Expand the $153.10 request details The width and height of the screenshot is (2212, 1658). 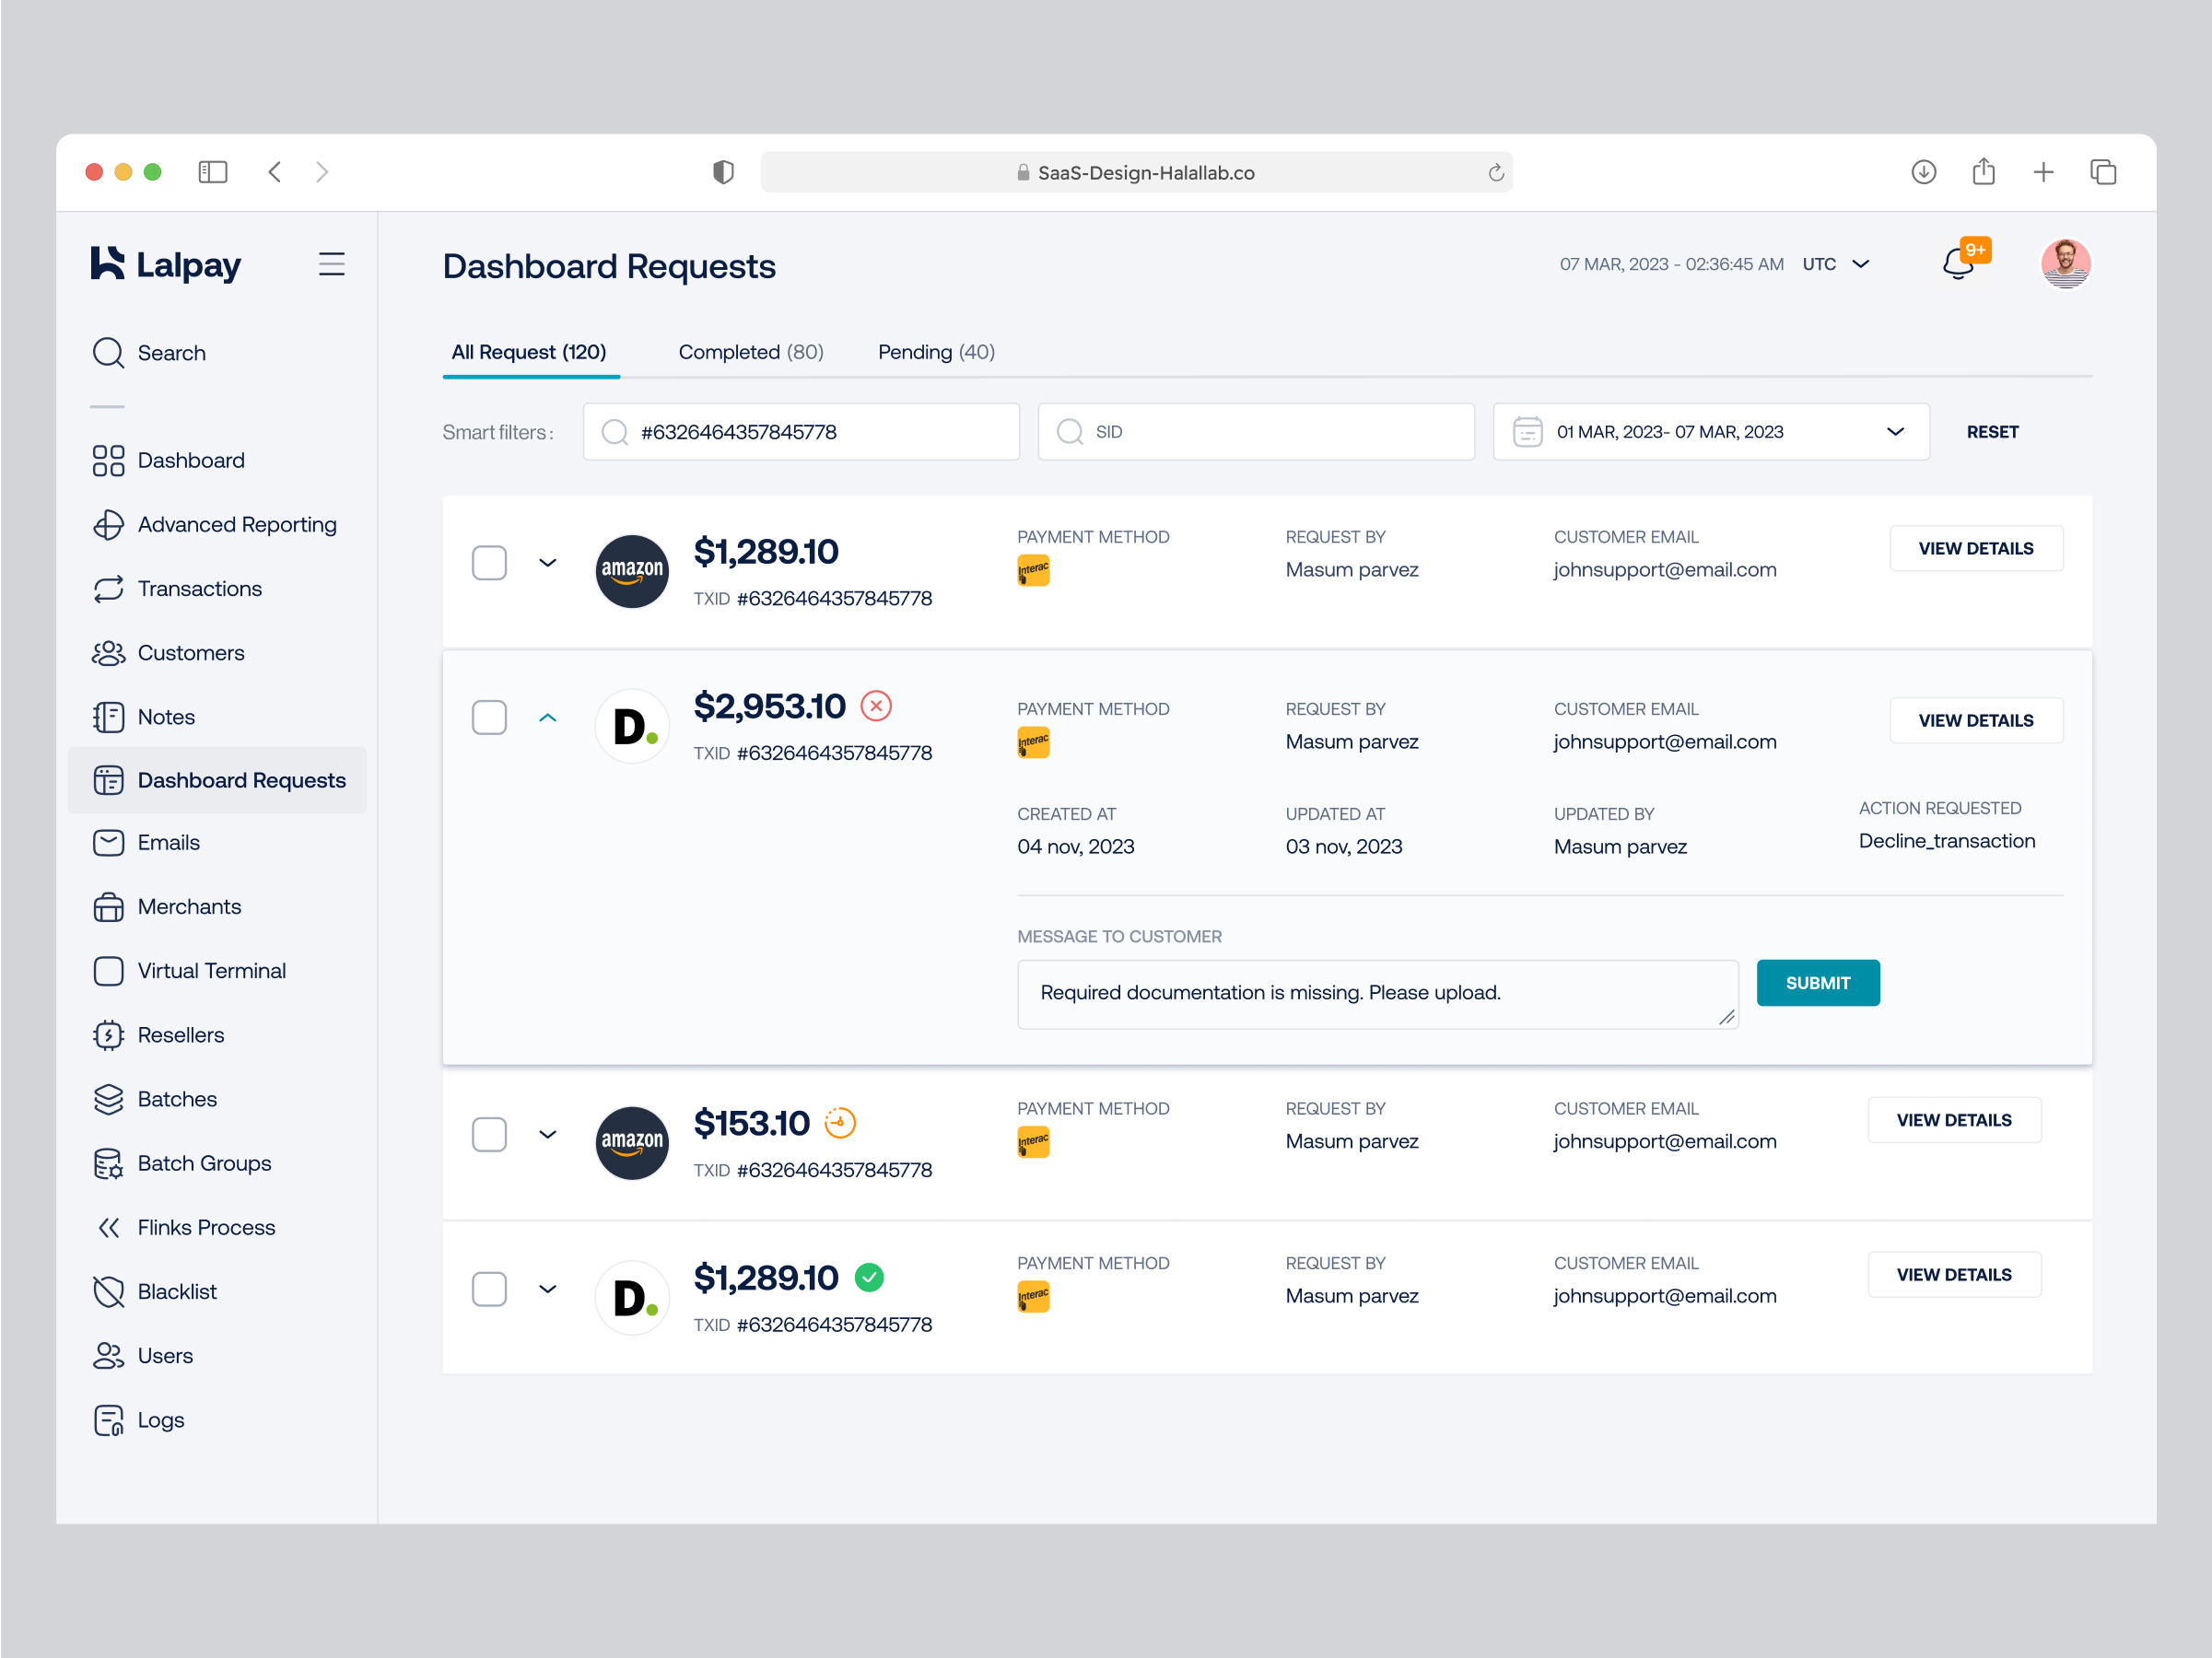[548, 1134]
